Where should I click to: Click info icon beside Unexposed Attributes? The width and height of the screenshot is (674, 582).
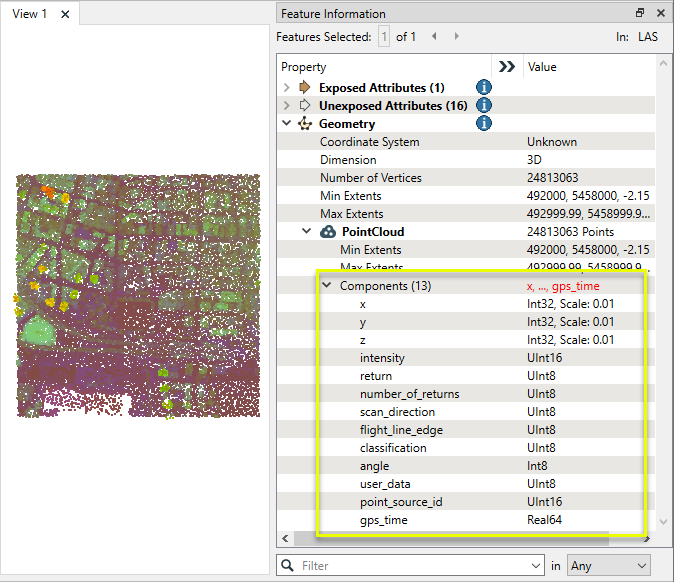(x=484, y=106)
